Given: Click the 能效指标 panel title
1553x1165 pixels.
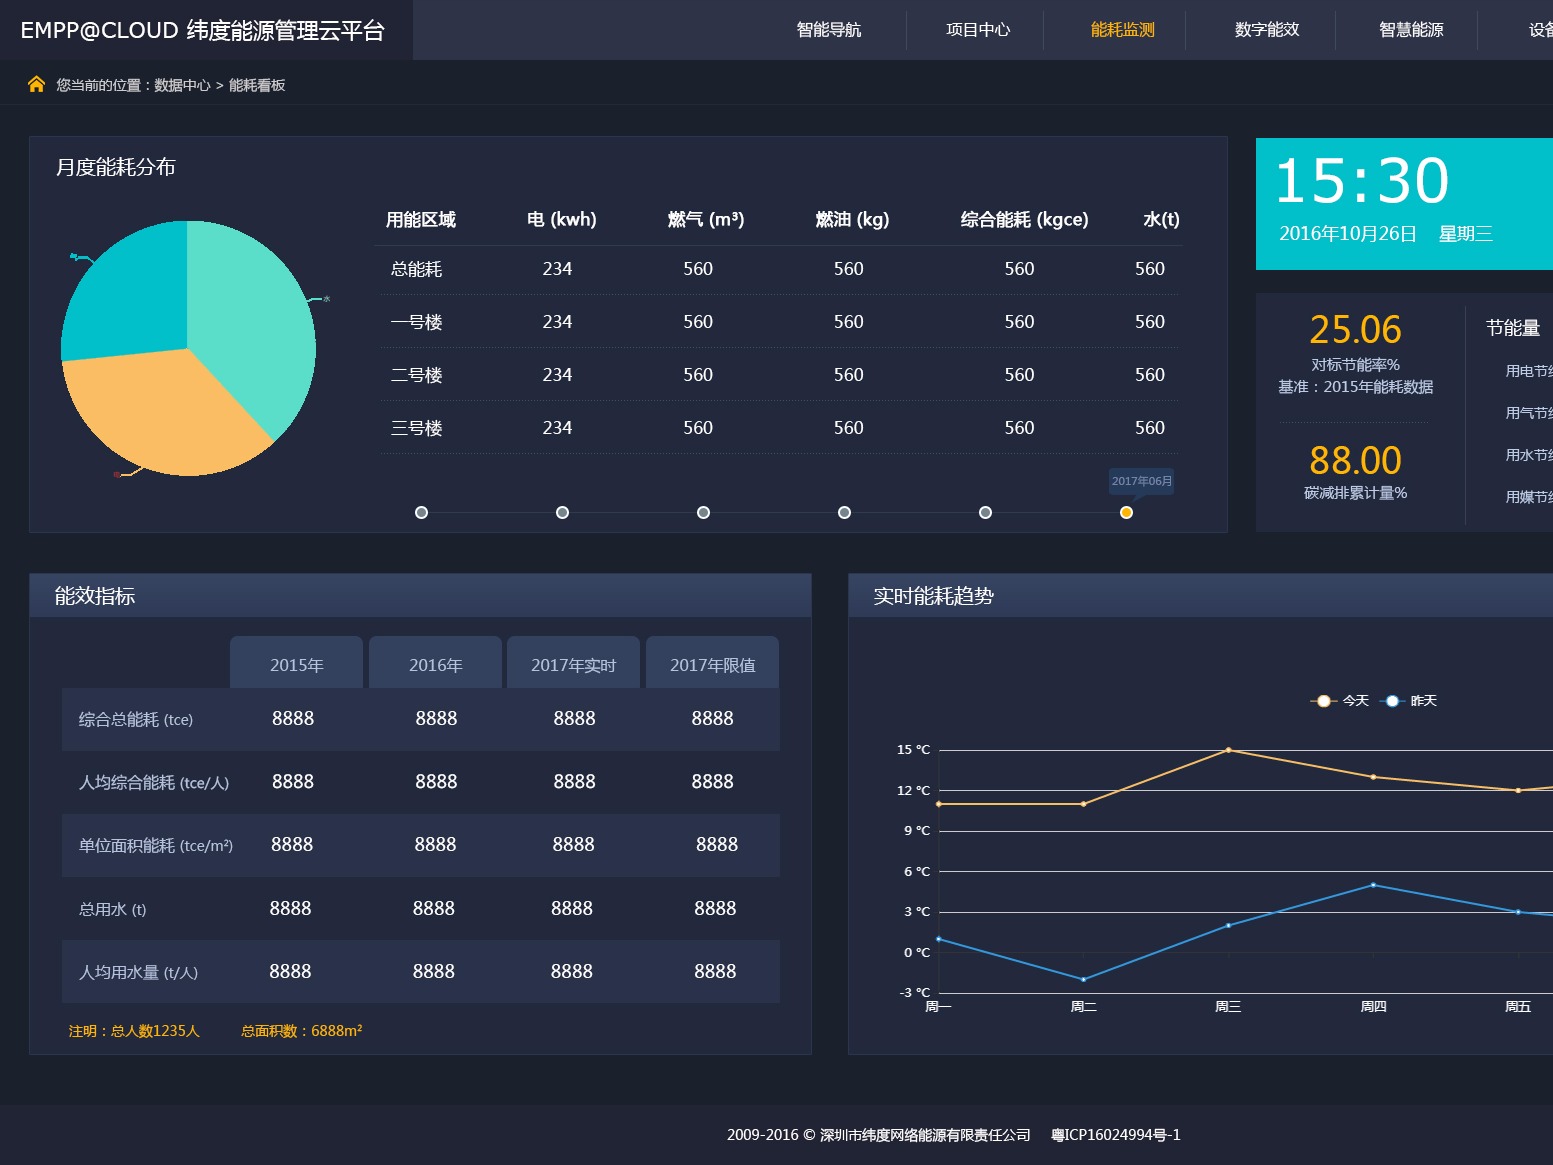Looking at the screenshot, I should 95,597.
